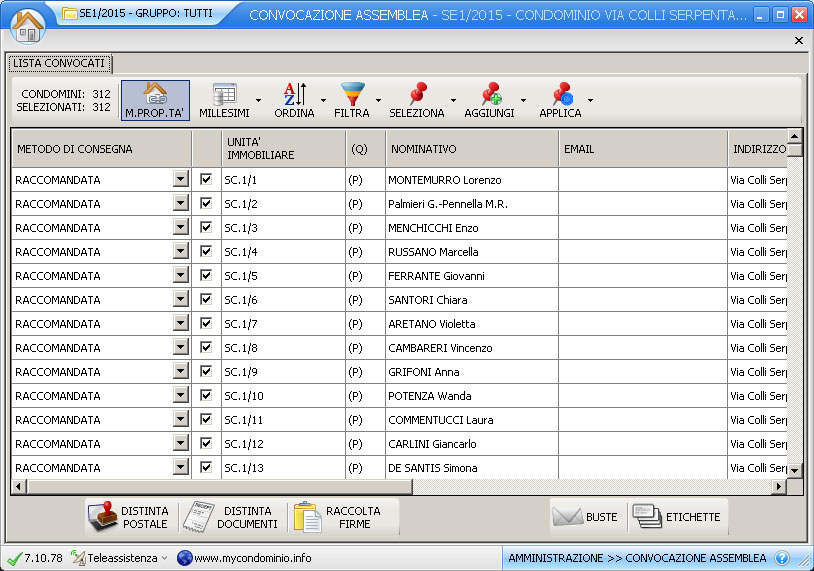Open DISTINTA POSTALE report

(x=129, y=517)
